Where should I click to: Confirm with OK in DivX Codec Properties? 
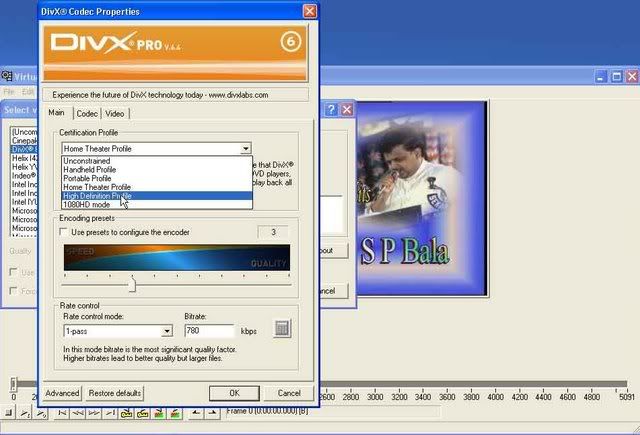234,393
